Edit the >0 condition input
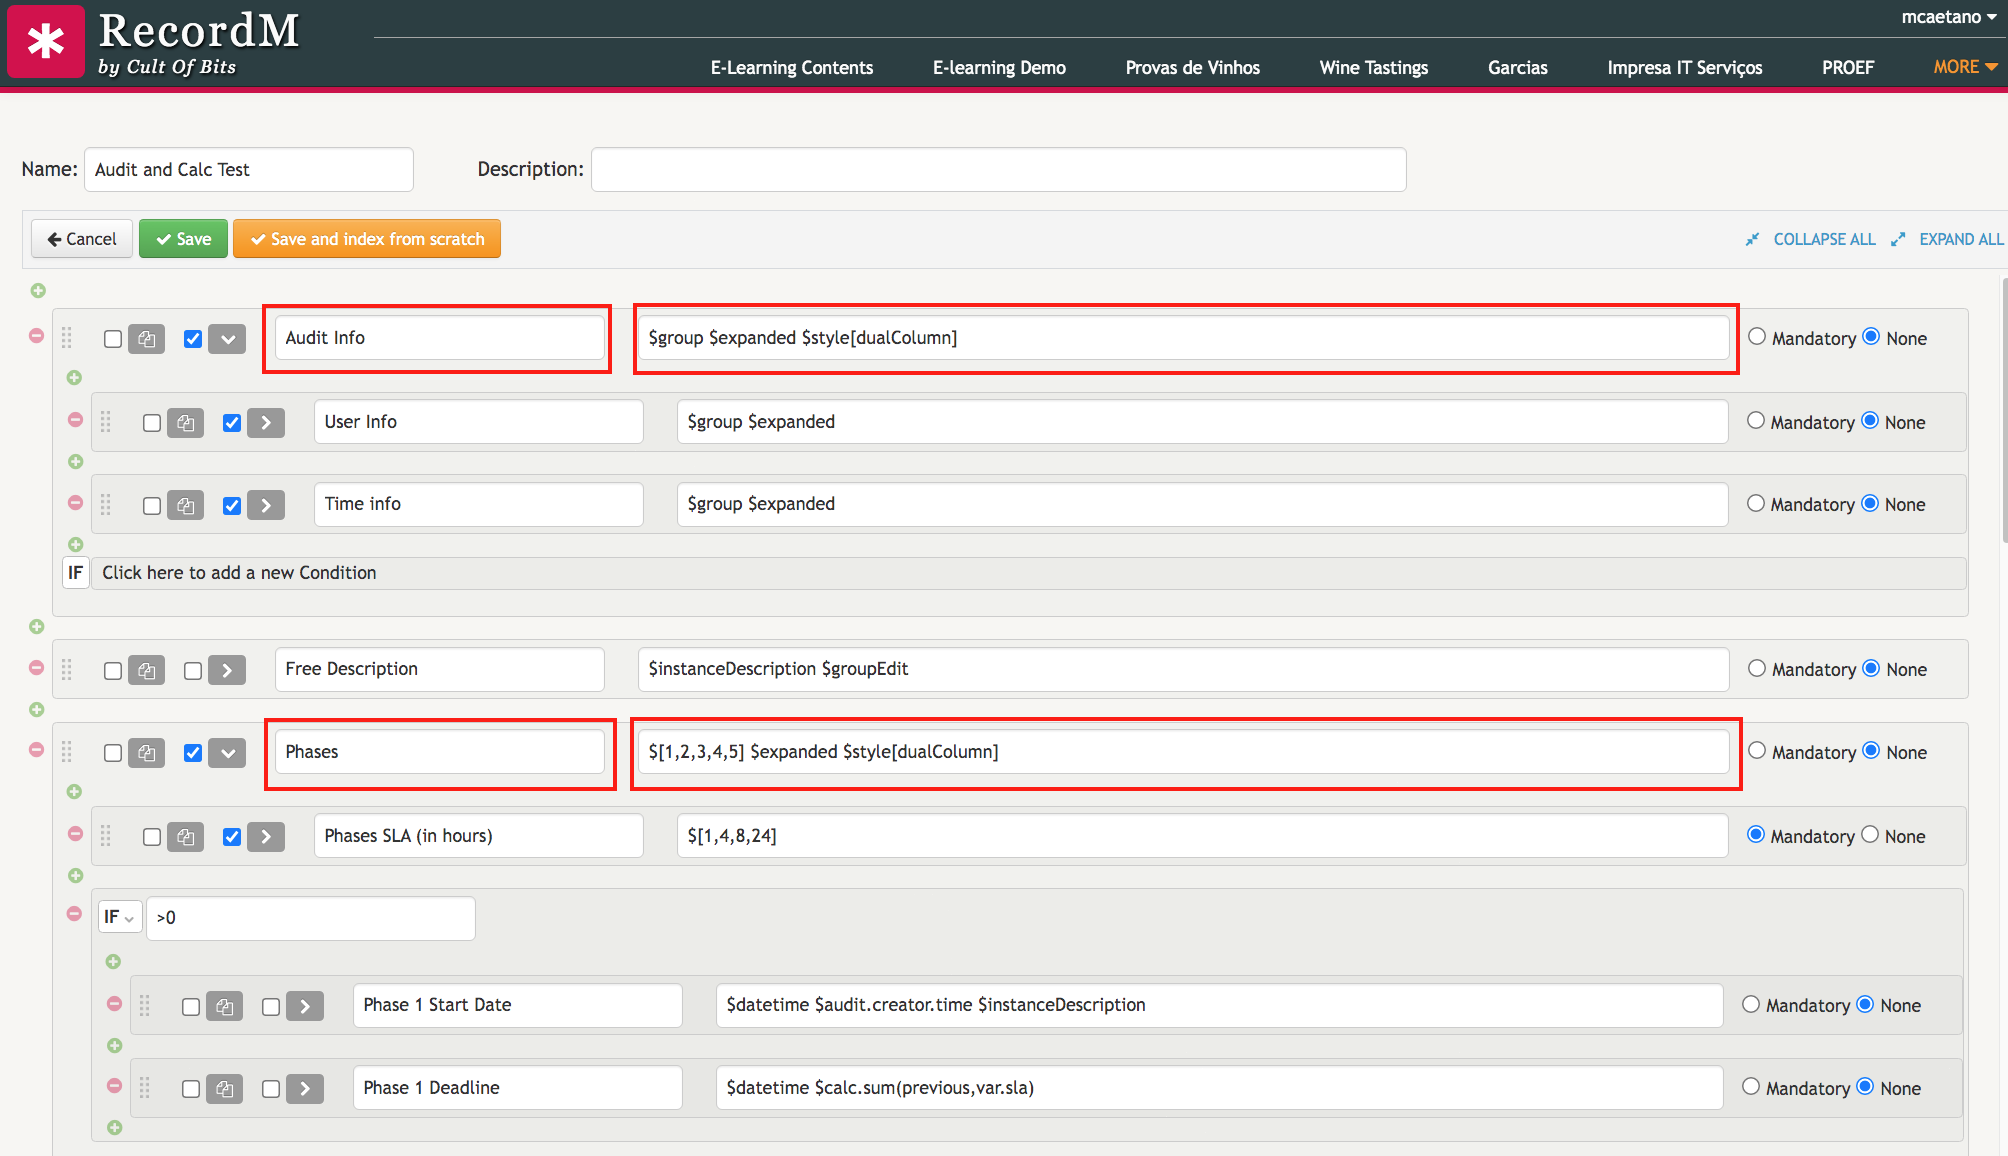Viewport: 2008px width, 1156px height. pyautogui.click(x=311, y=918)
